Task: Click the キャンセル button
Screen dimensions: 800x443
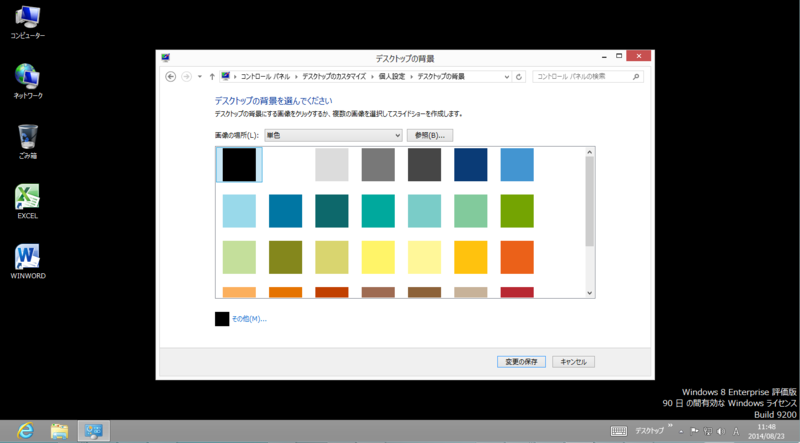Action: (573, 362)
